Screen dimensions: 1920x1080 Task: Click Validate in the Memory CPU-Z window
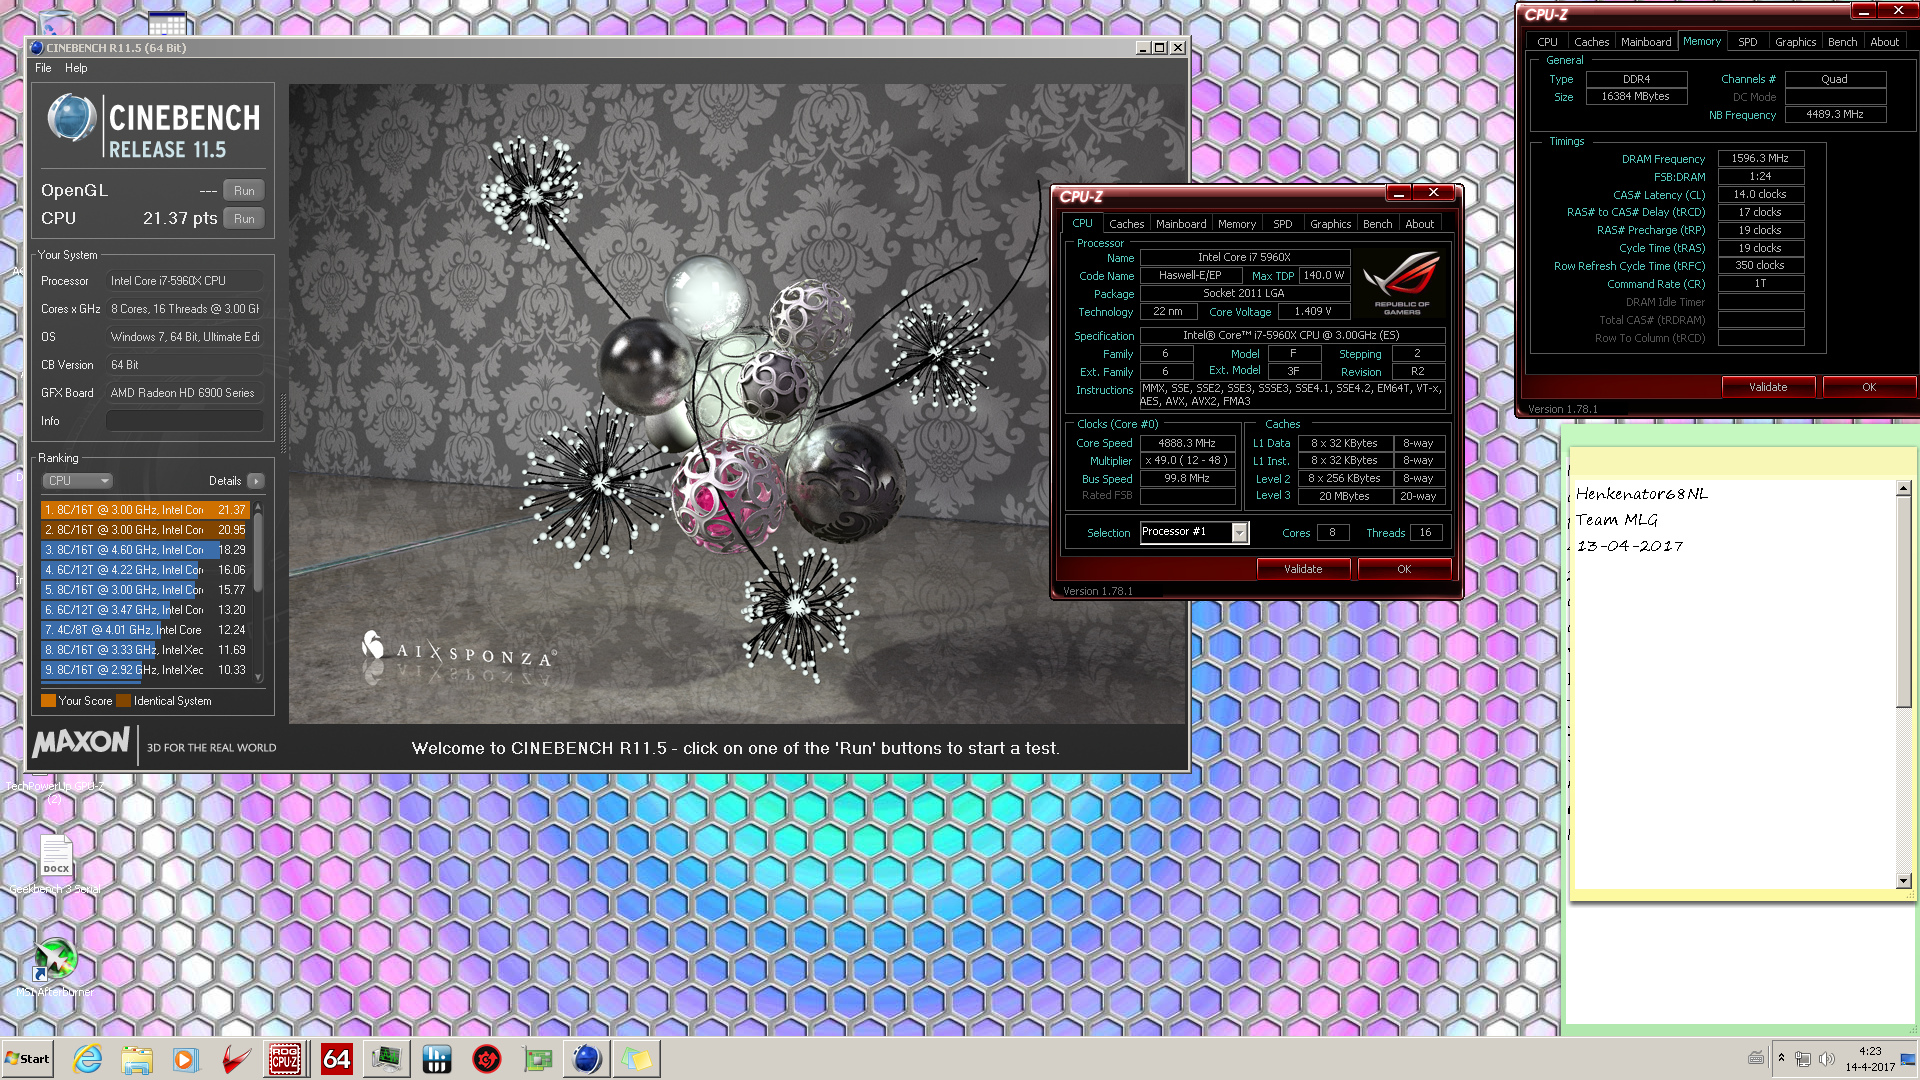tap(1768, 387)
